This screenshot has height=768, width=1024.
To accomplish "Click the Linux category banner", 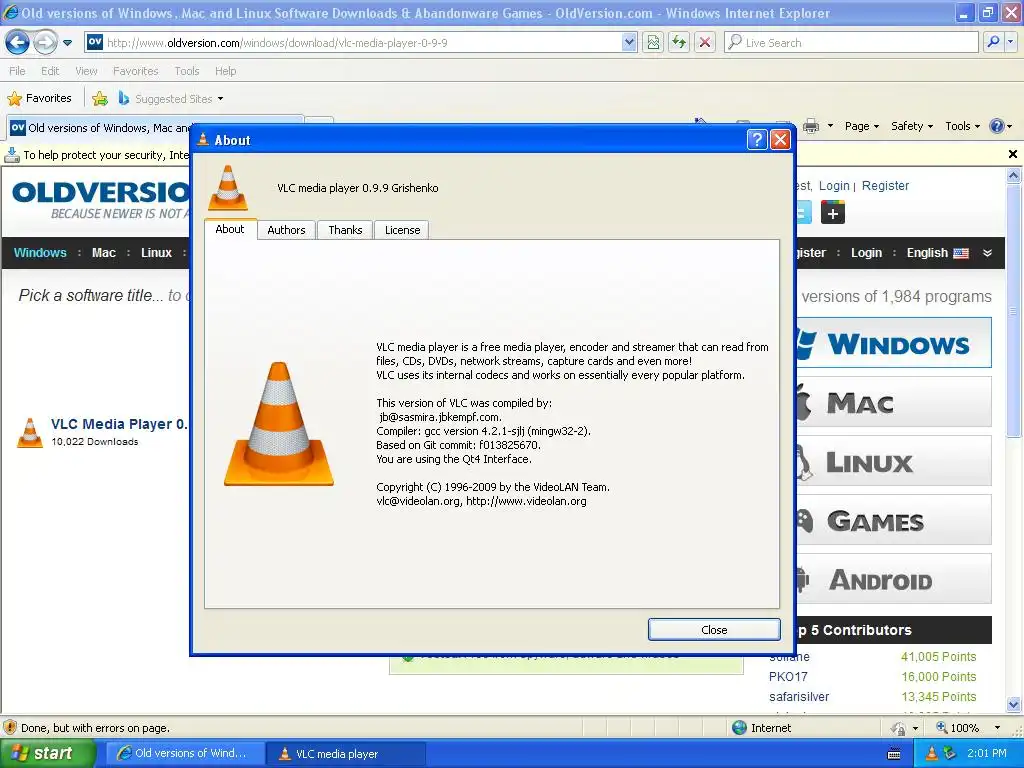I will pos(894,461).
